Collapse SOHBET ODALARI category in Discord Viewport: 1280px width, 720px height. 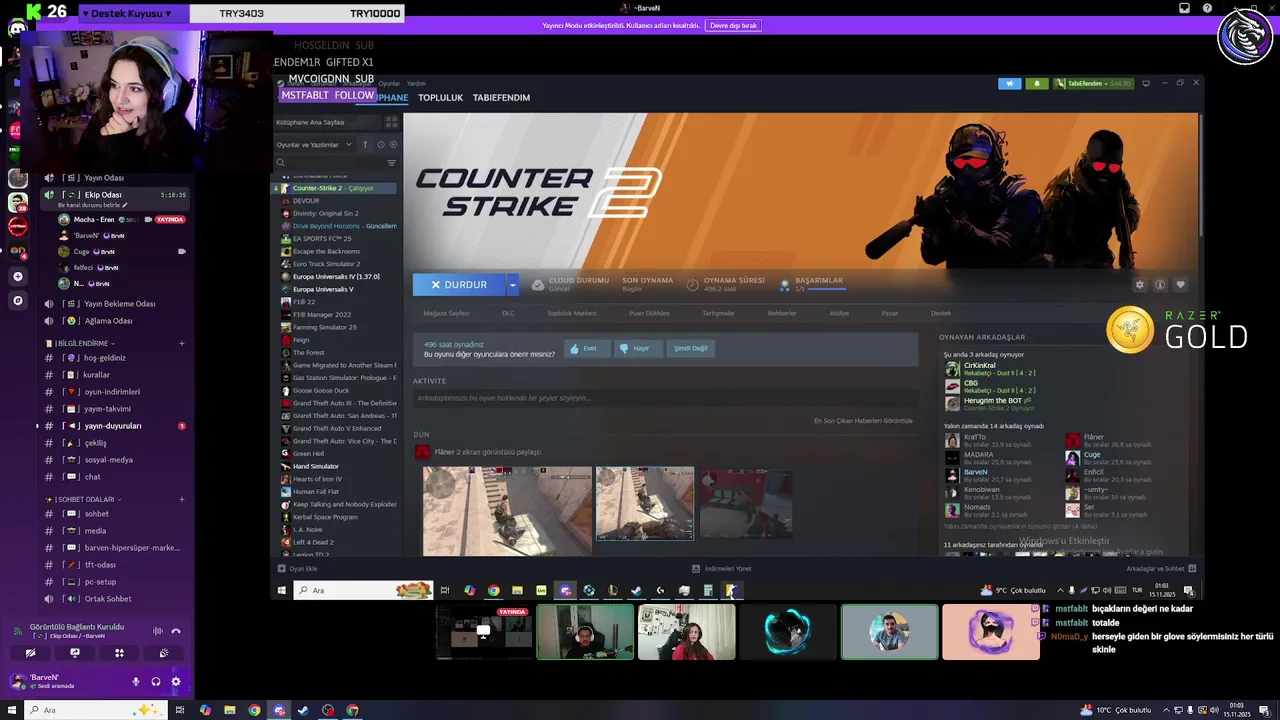tap(85, 499)
